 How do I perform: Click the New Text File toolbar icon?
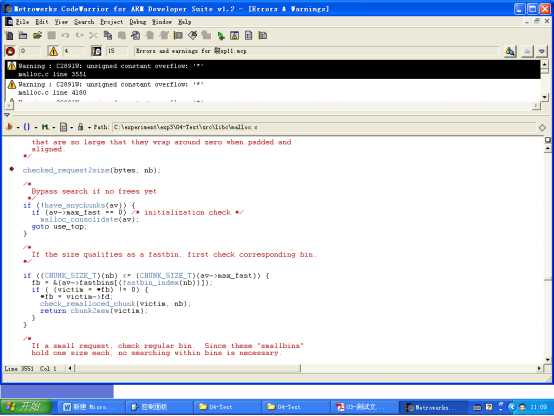pyautogui.click(x=10, y=35)
